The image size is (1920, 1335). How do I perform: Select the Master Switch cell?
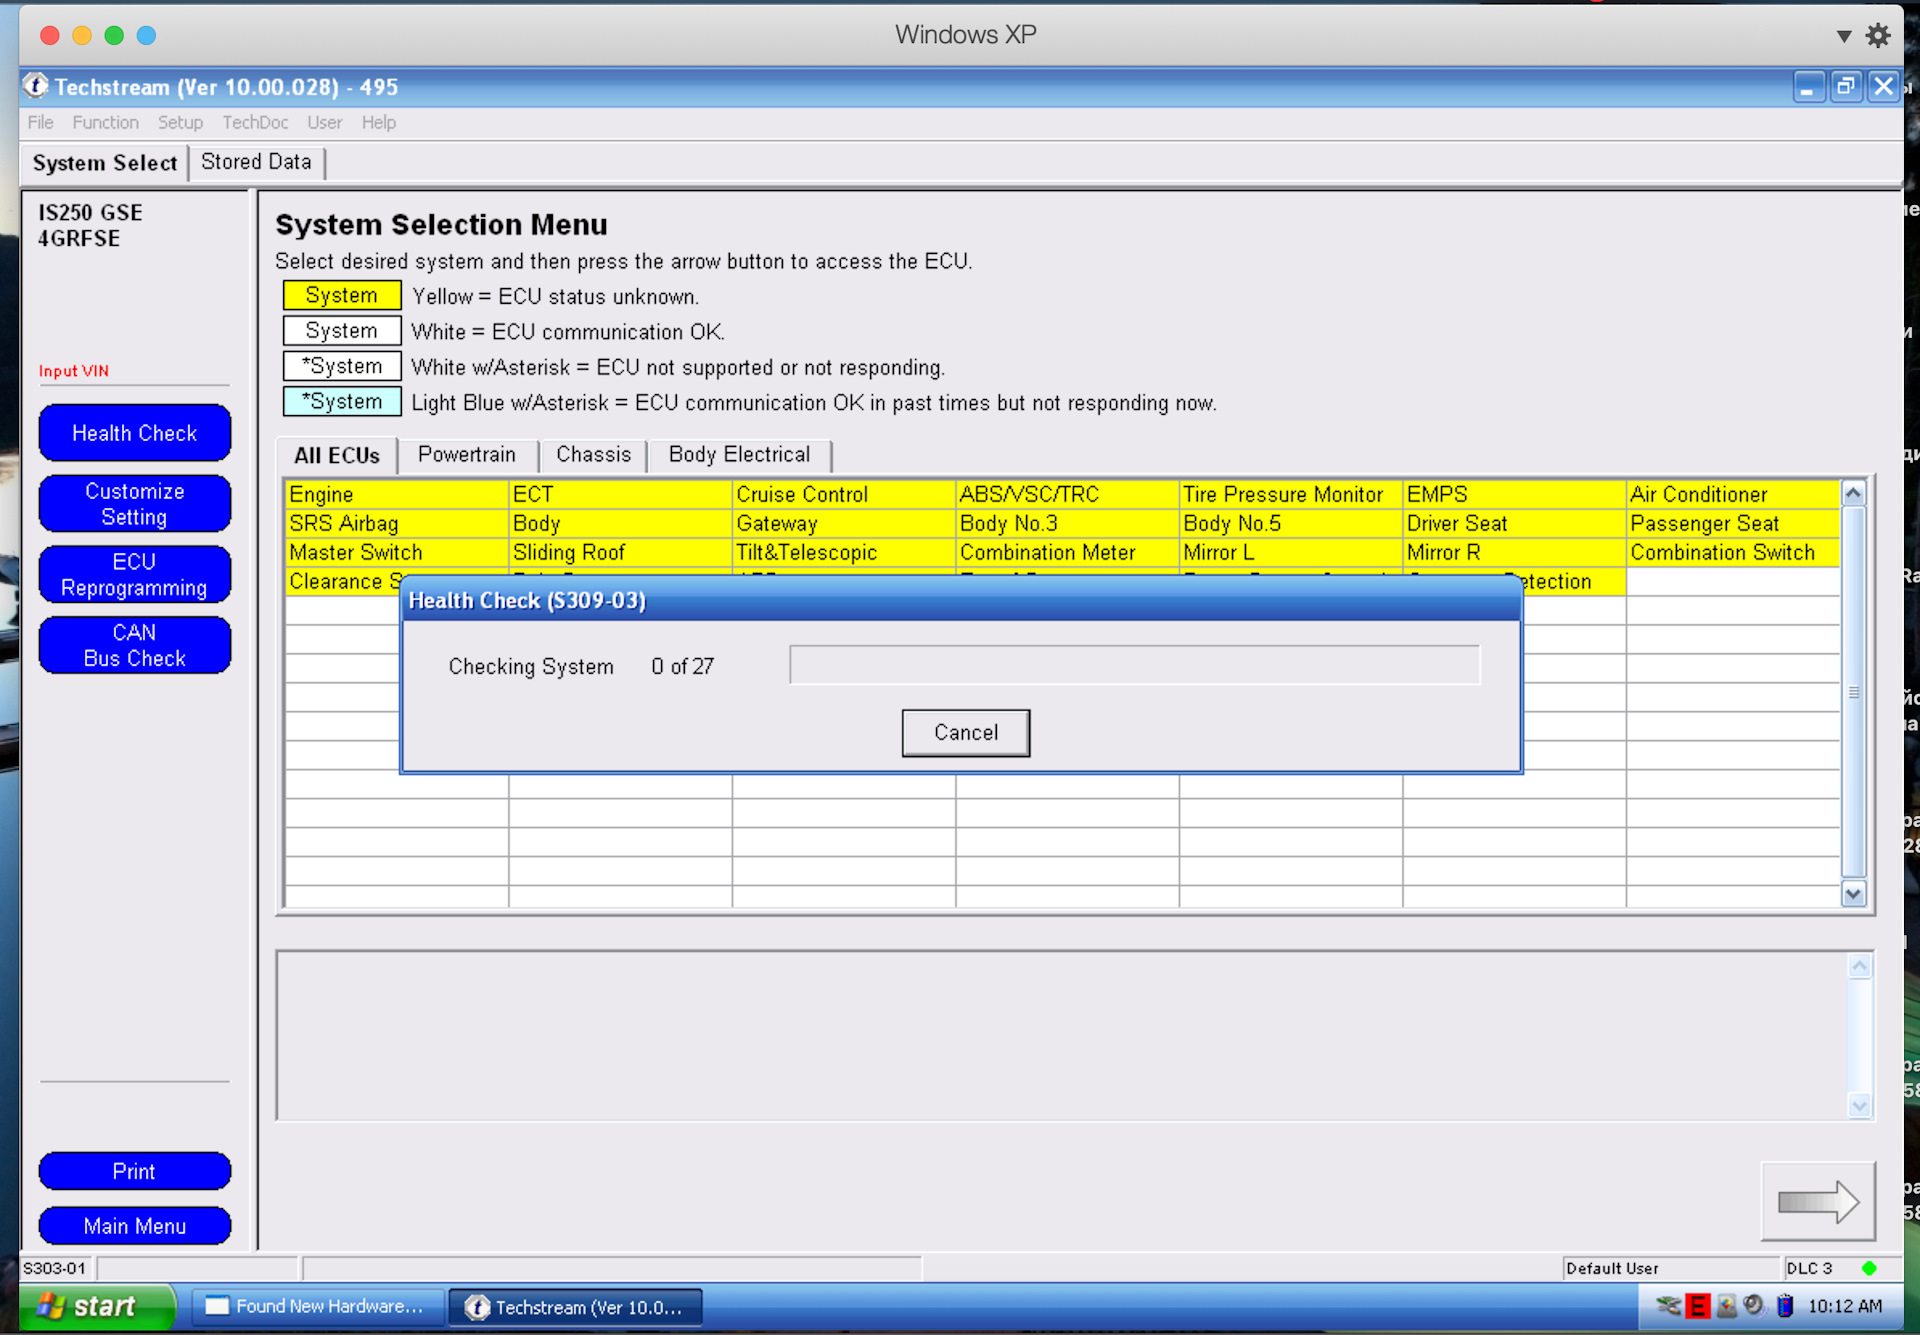(397, 552)
